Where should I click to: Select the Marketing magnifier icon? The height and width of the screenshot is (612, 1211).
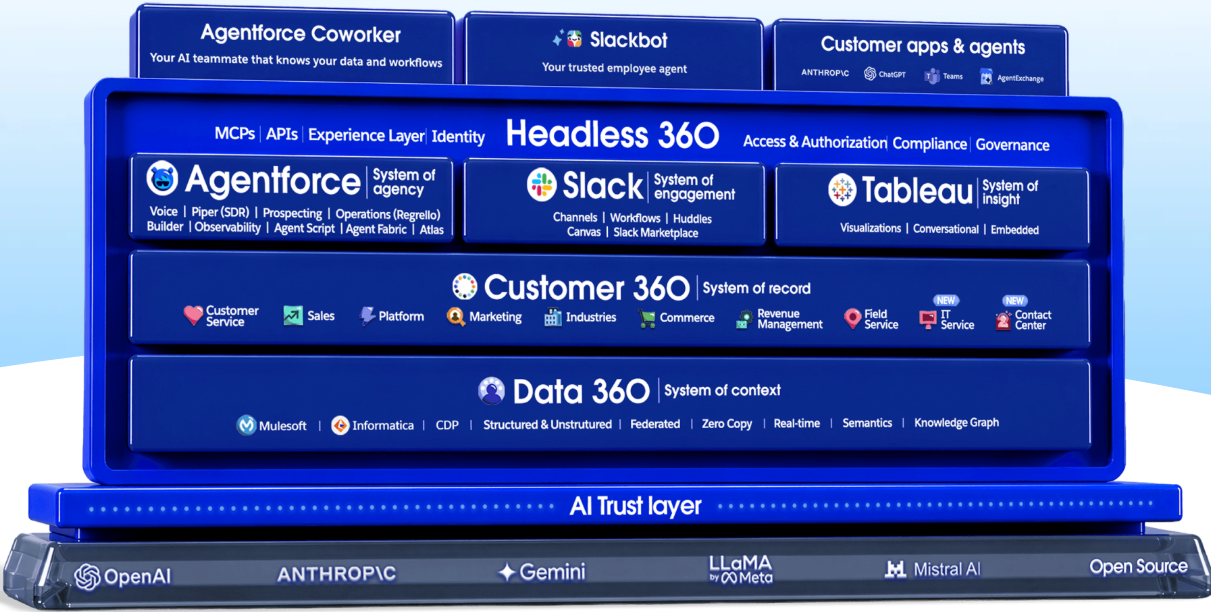(x=456, y=317)
